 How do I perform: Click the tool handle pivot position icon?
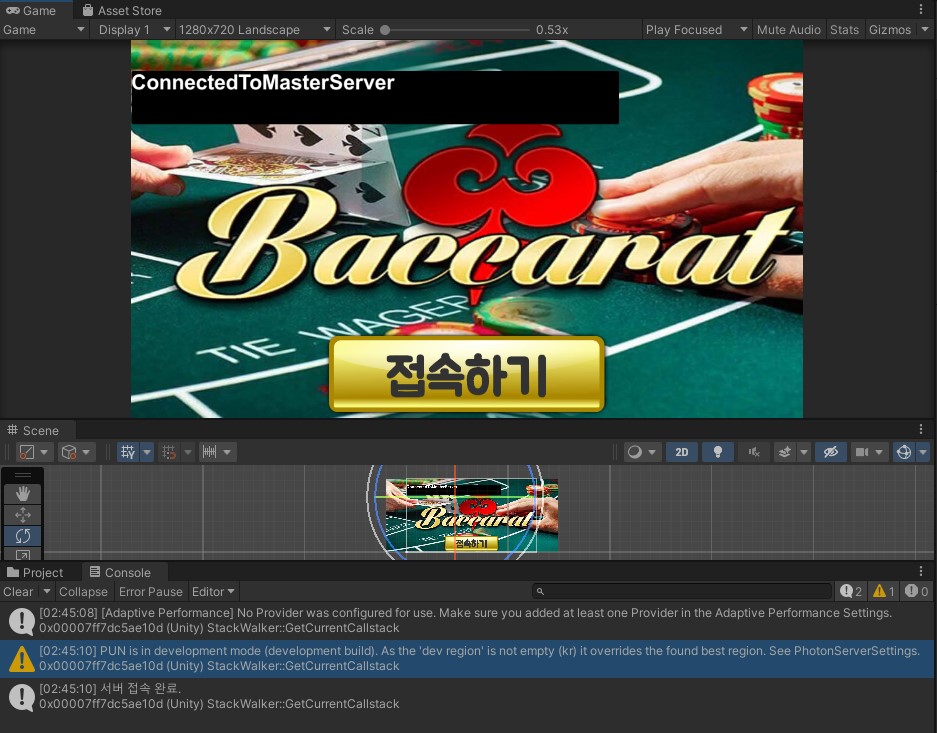click(27, 452)
